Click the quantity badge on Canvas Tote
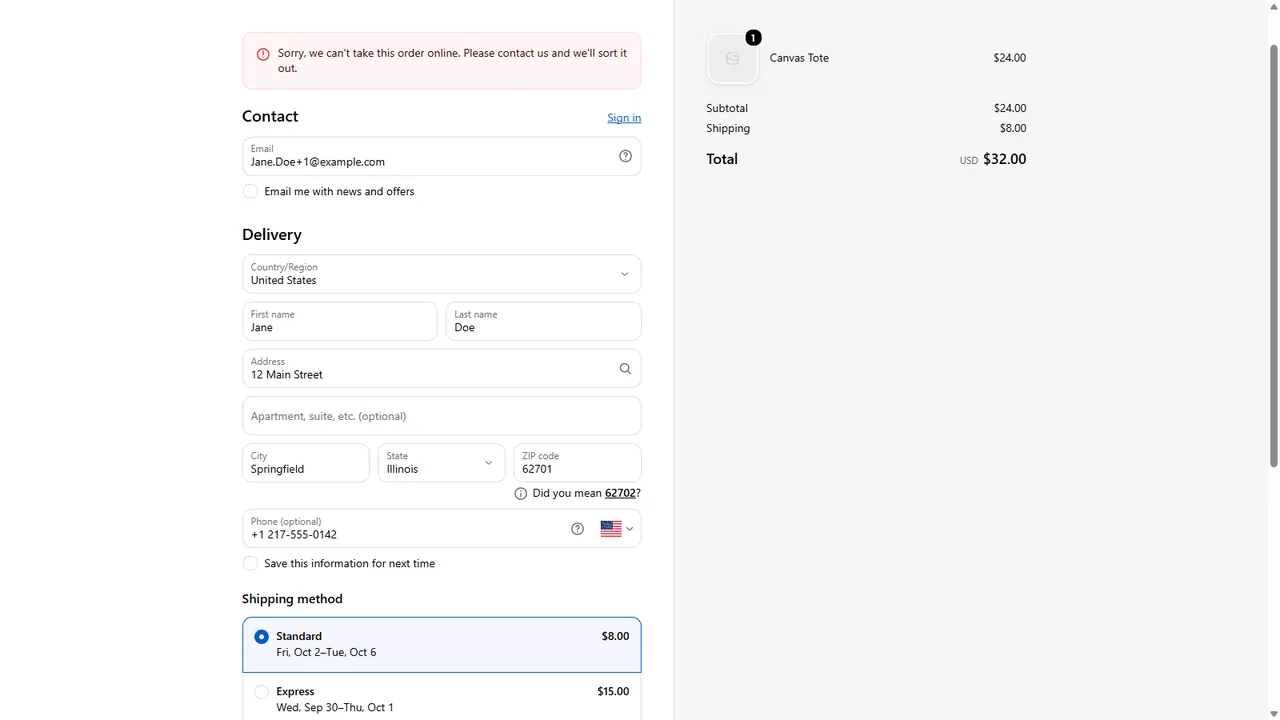 click(753, 38)
